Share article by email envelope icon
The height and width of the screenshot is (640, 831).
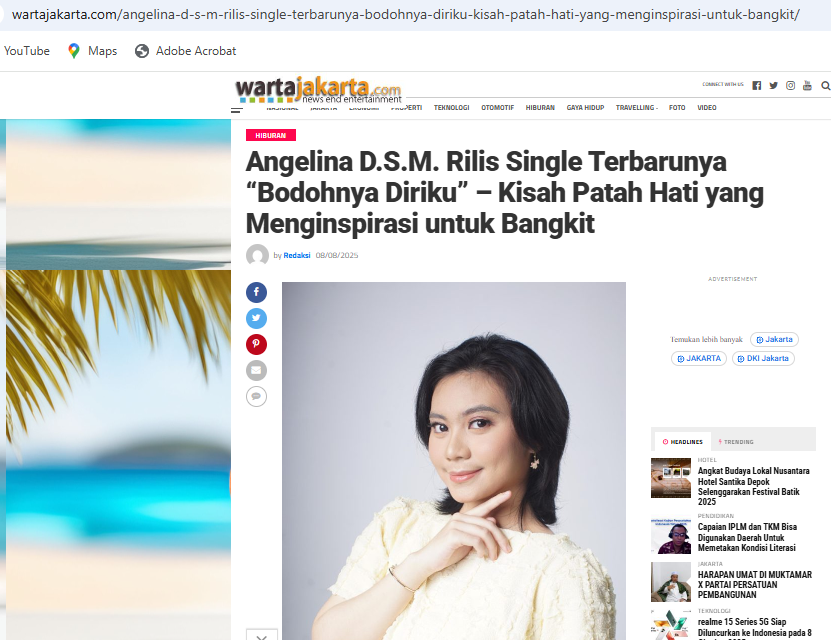(256, 370)
